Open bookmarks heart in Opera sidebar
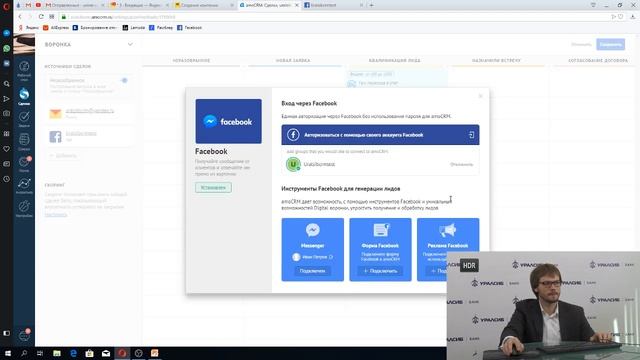 click(x=7, y=149)
